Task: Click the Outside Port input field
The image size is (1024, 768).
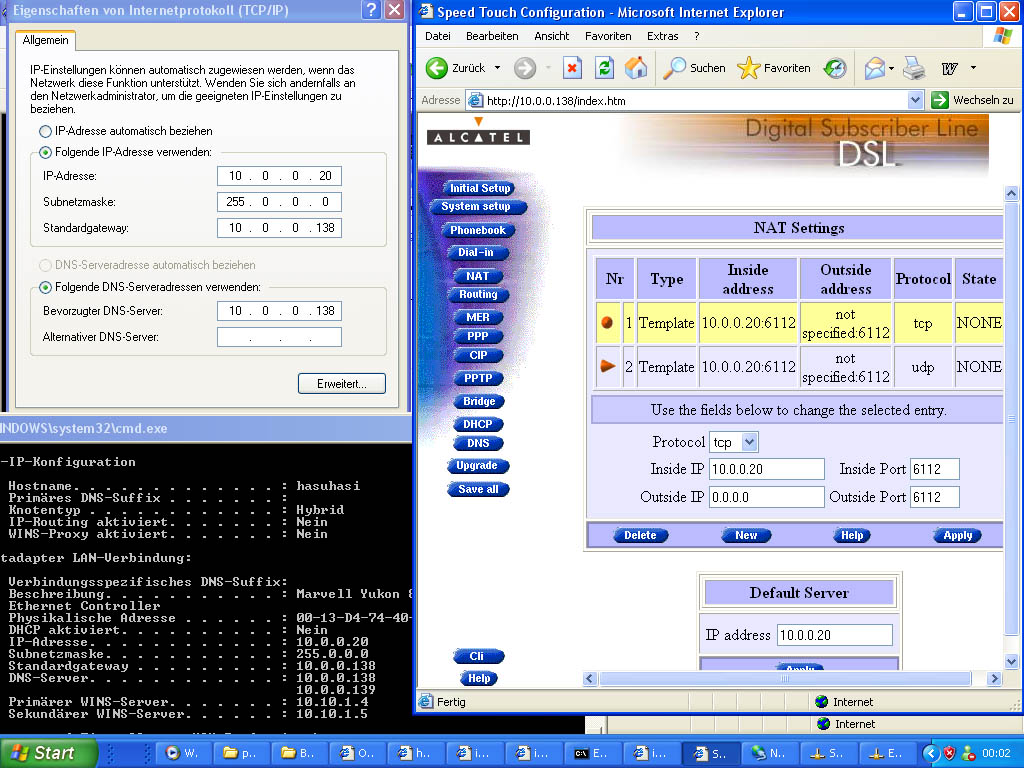Action: 935,497
